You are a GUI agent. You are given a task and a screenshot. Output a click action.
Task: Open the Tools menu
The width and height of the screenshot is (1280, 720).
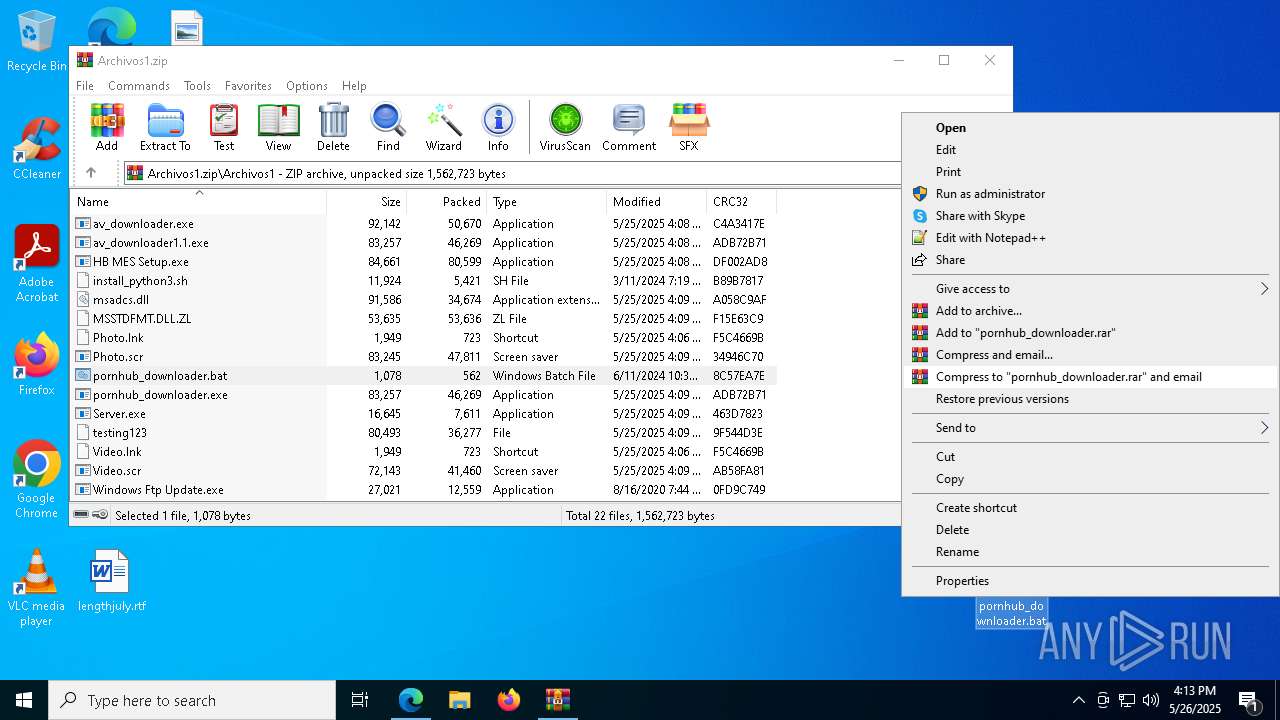tap(197, 86)
